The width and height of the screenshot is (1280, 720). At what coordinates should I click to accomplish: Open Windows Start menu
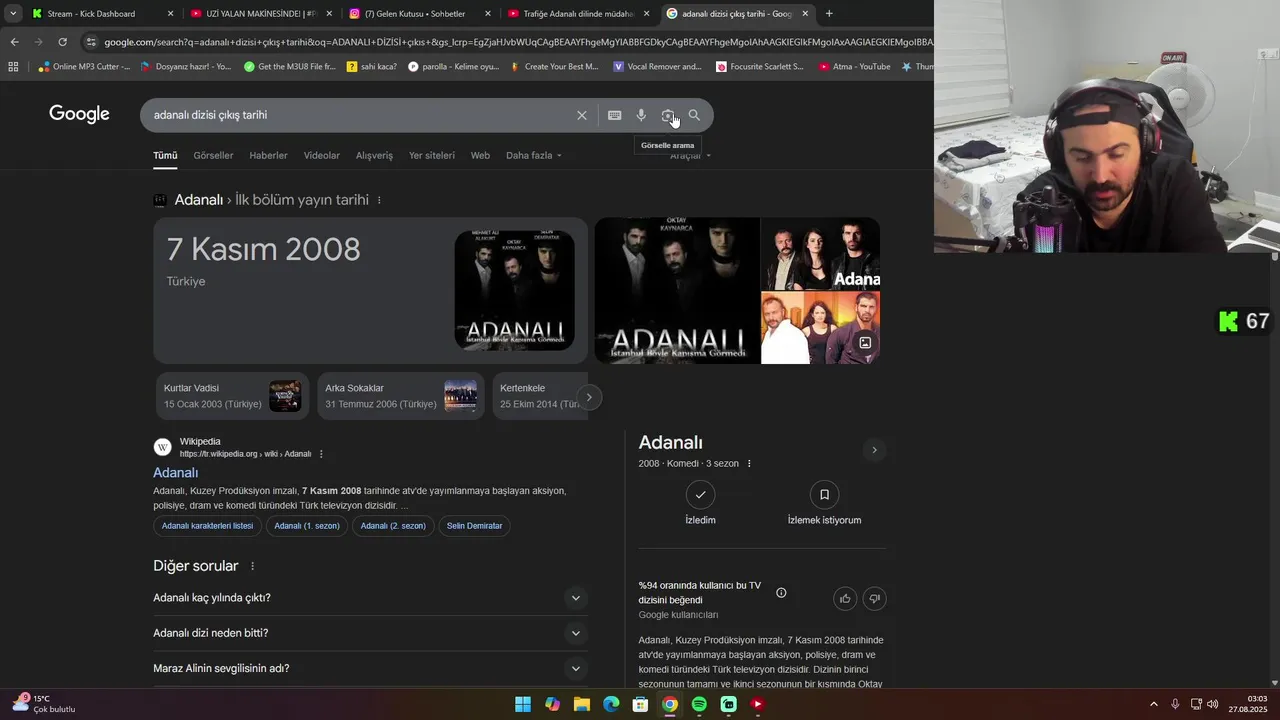[x=523, y=704]
